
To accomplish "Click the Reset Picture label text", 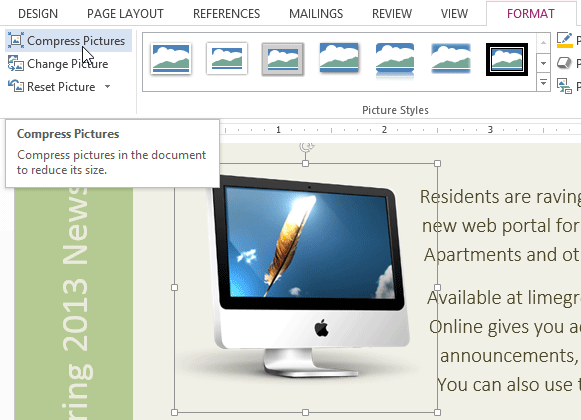I will (x=61, y=87).
